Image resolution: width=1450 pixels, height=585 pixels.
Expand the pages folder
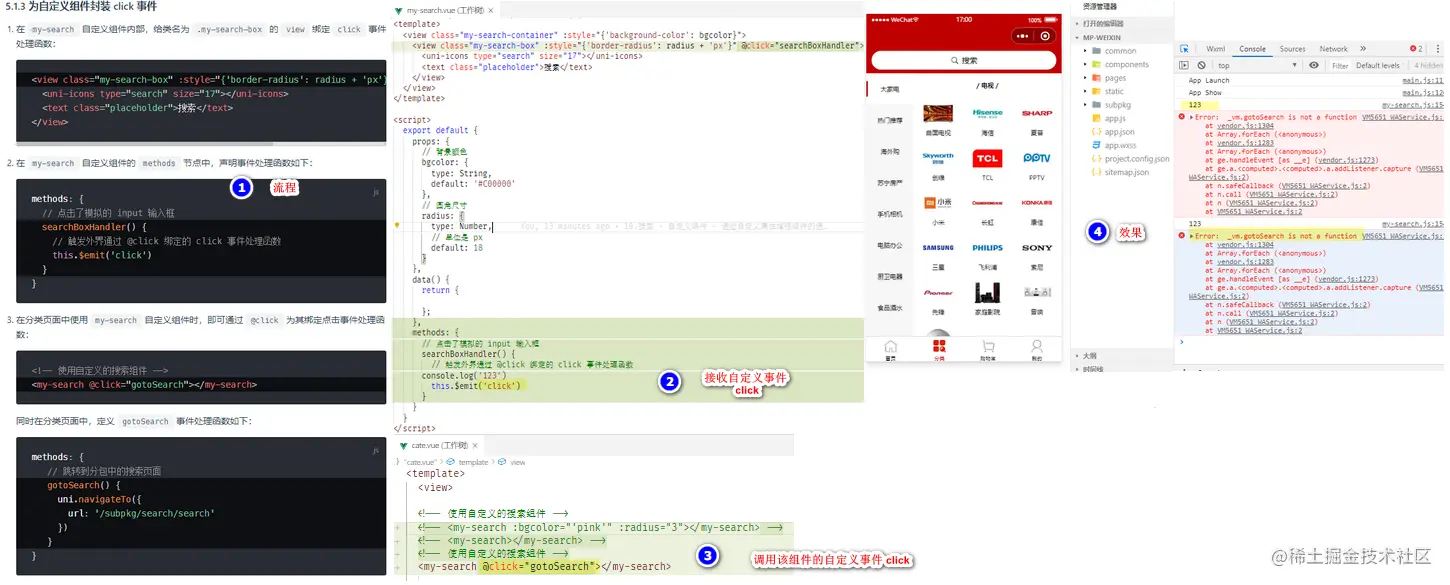click(1114, 78)
